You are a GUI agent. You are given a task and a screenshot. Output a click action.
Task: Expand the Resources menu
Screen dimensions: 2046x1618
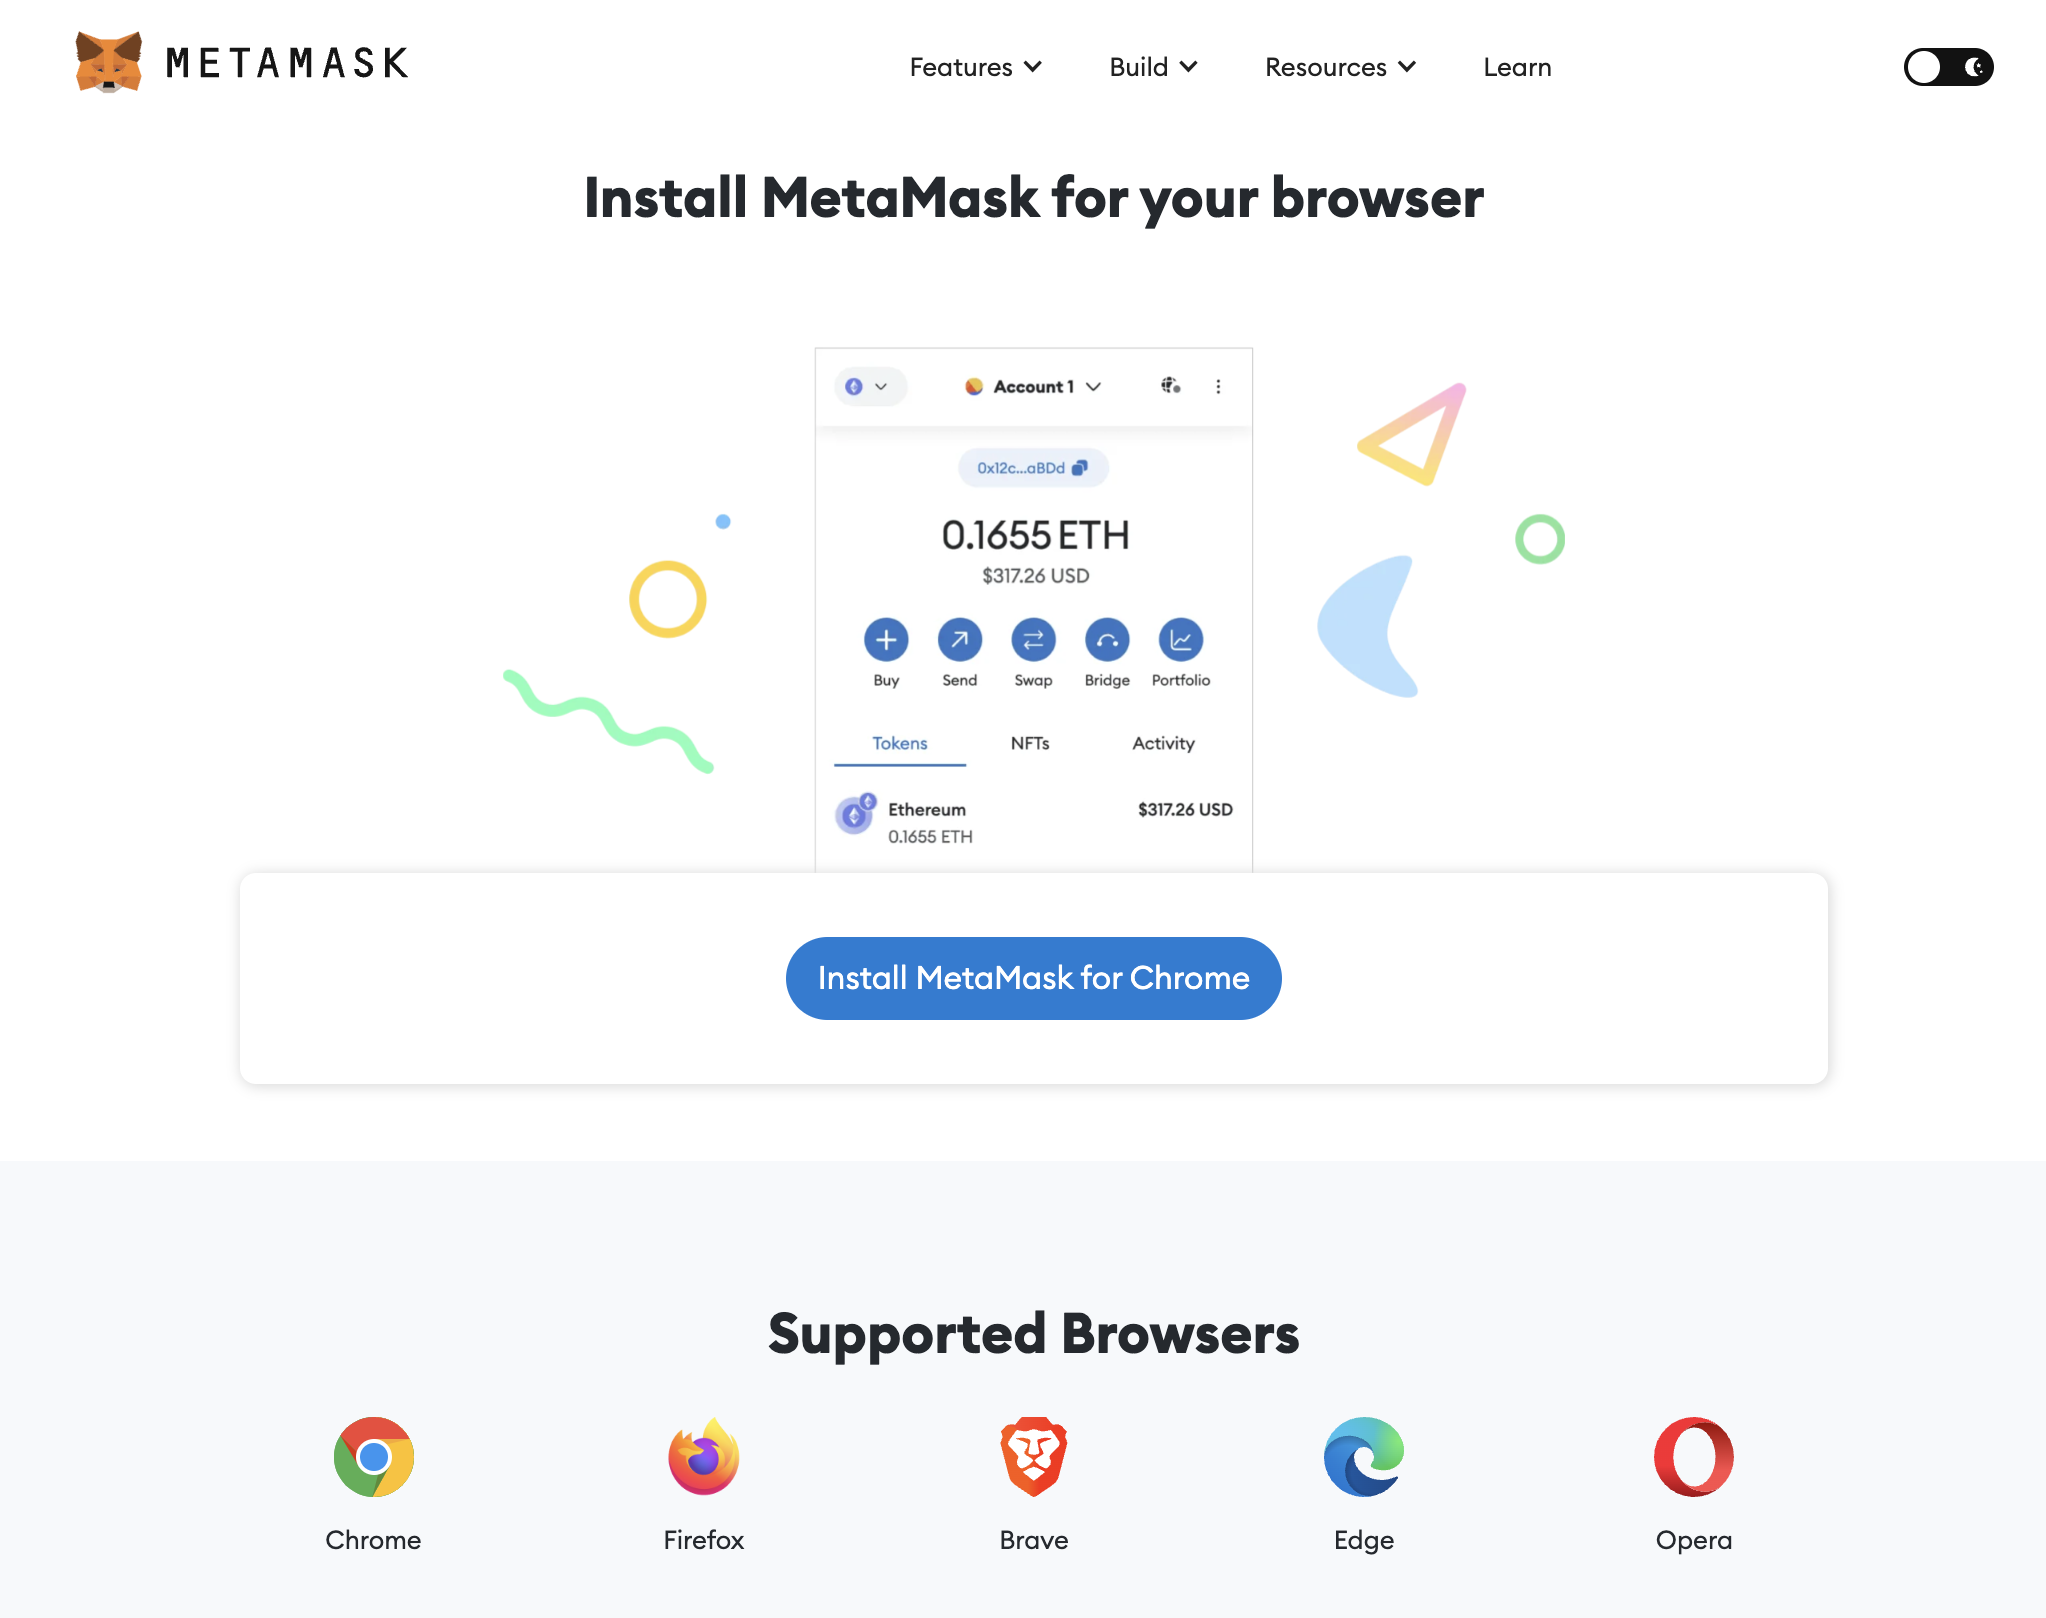(1340, 67)
